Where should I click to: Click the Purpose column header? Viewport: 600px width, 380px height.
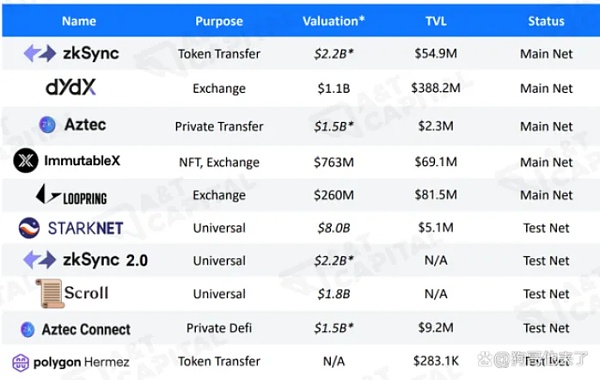tap(219, 21)
